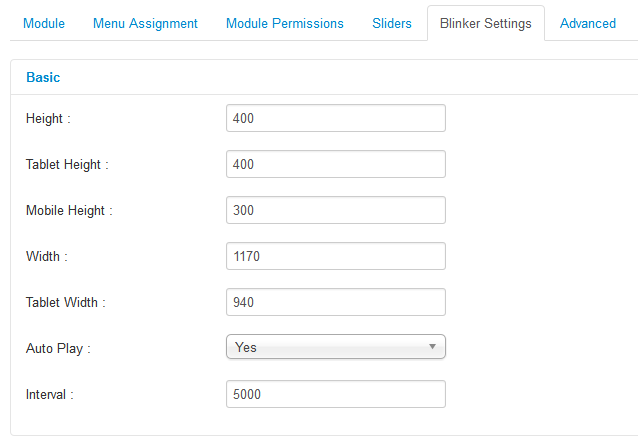Click the Height input field
The height and width of the screenshot is (444, 638).
pos(335,118)
